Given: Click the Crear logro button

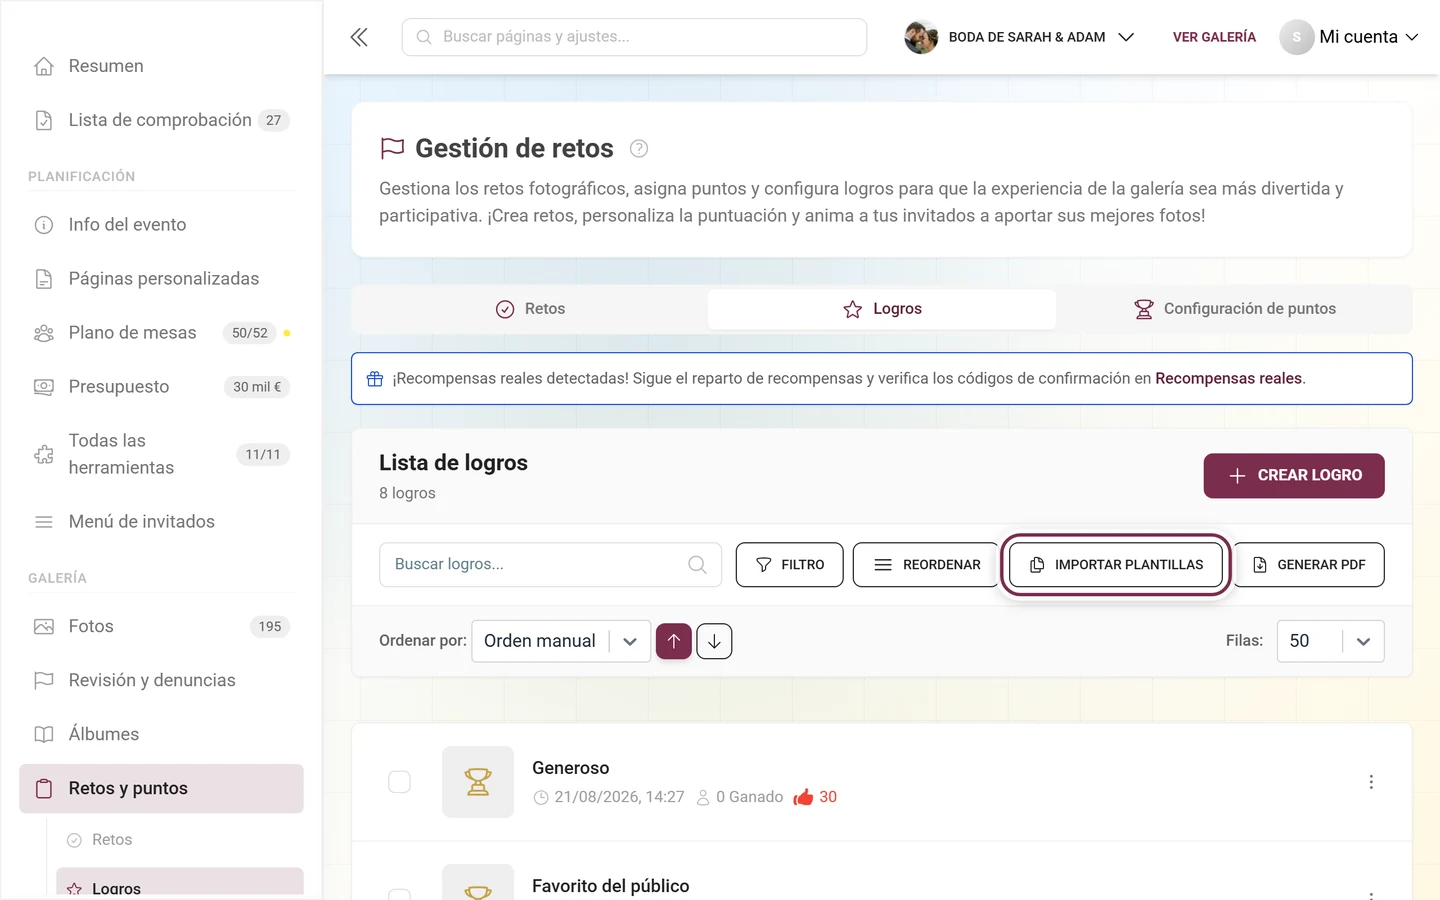Looking at the screenshot, I should [1294, 476].
